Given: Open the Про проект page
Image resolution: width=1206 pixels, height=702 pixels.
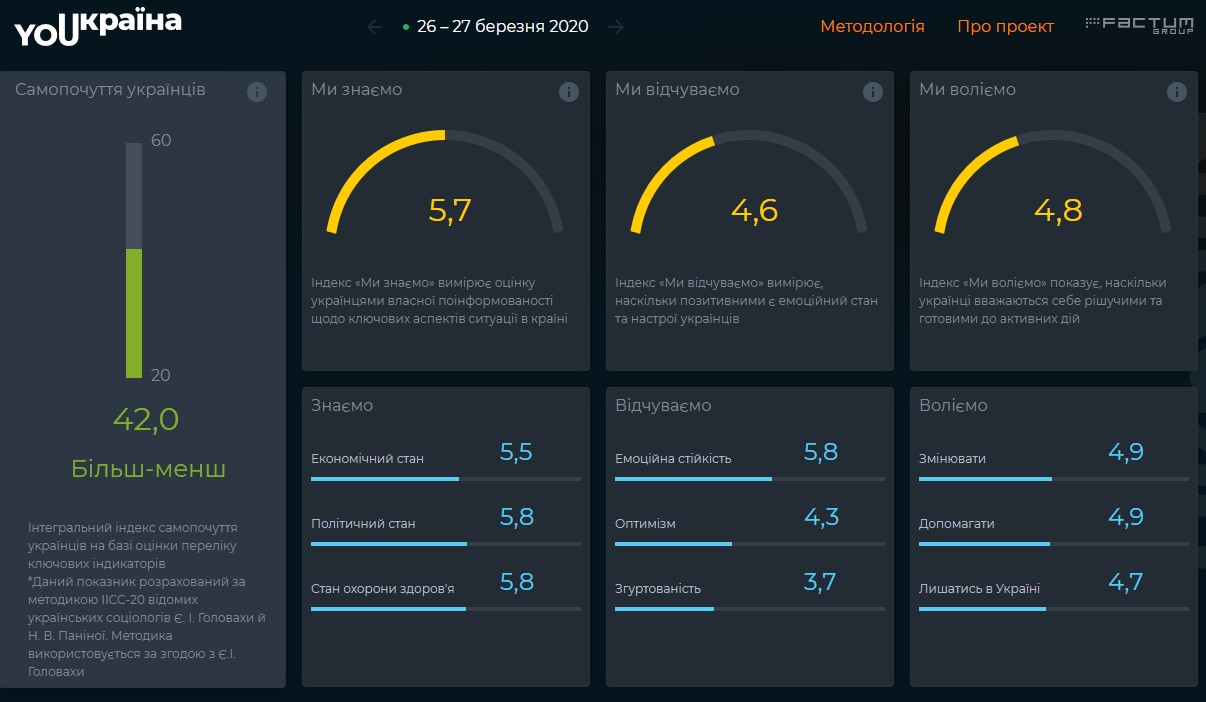Looking at the screenshot, I should [x=1005, y=27].
